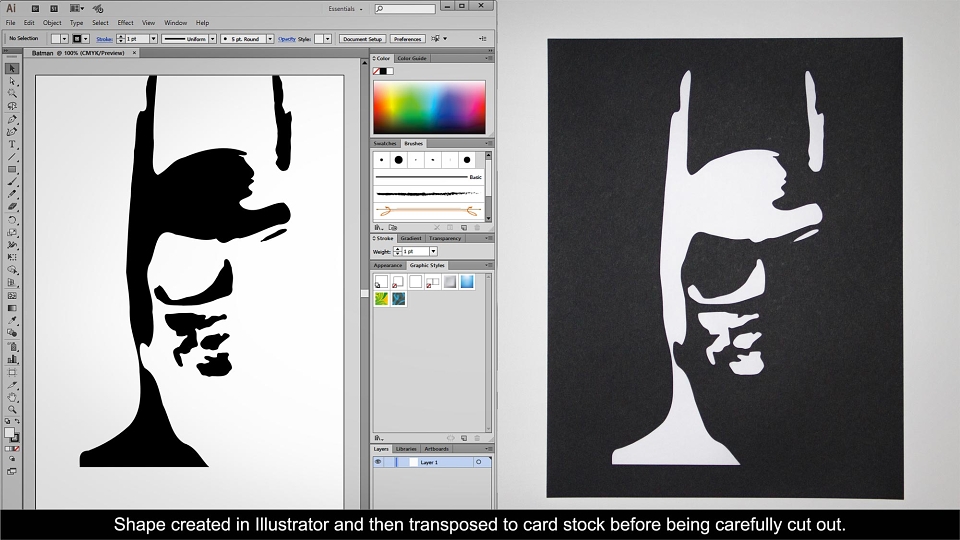Open the Style dropdown in control bar
The width and height of the screenshot is (960, 540).
tap(328, 39)
